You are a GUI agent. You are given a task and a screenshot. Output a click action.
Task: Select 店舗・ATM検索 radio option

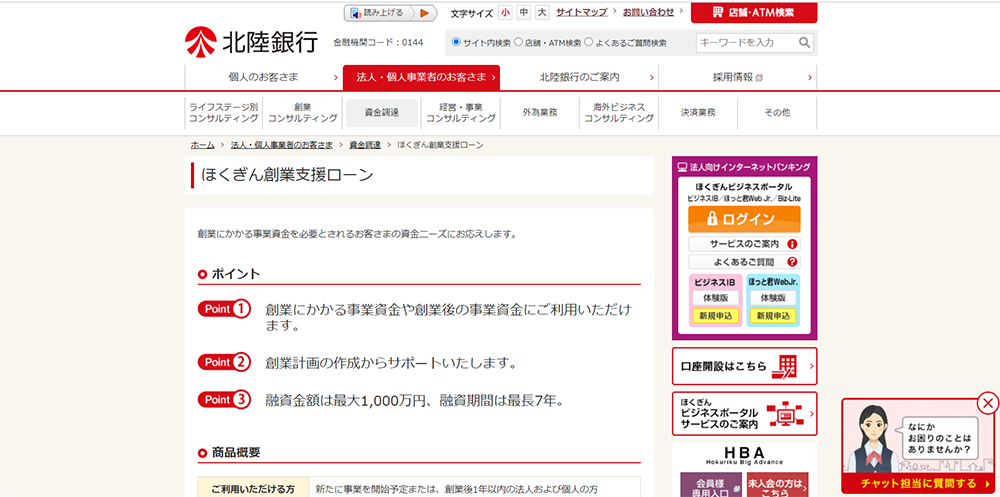(518, 42)
